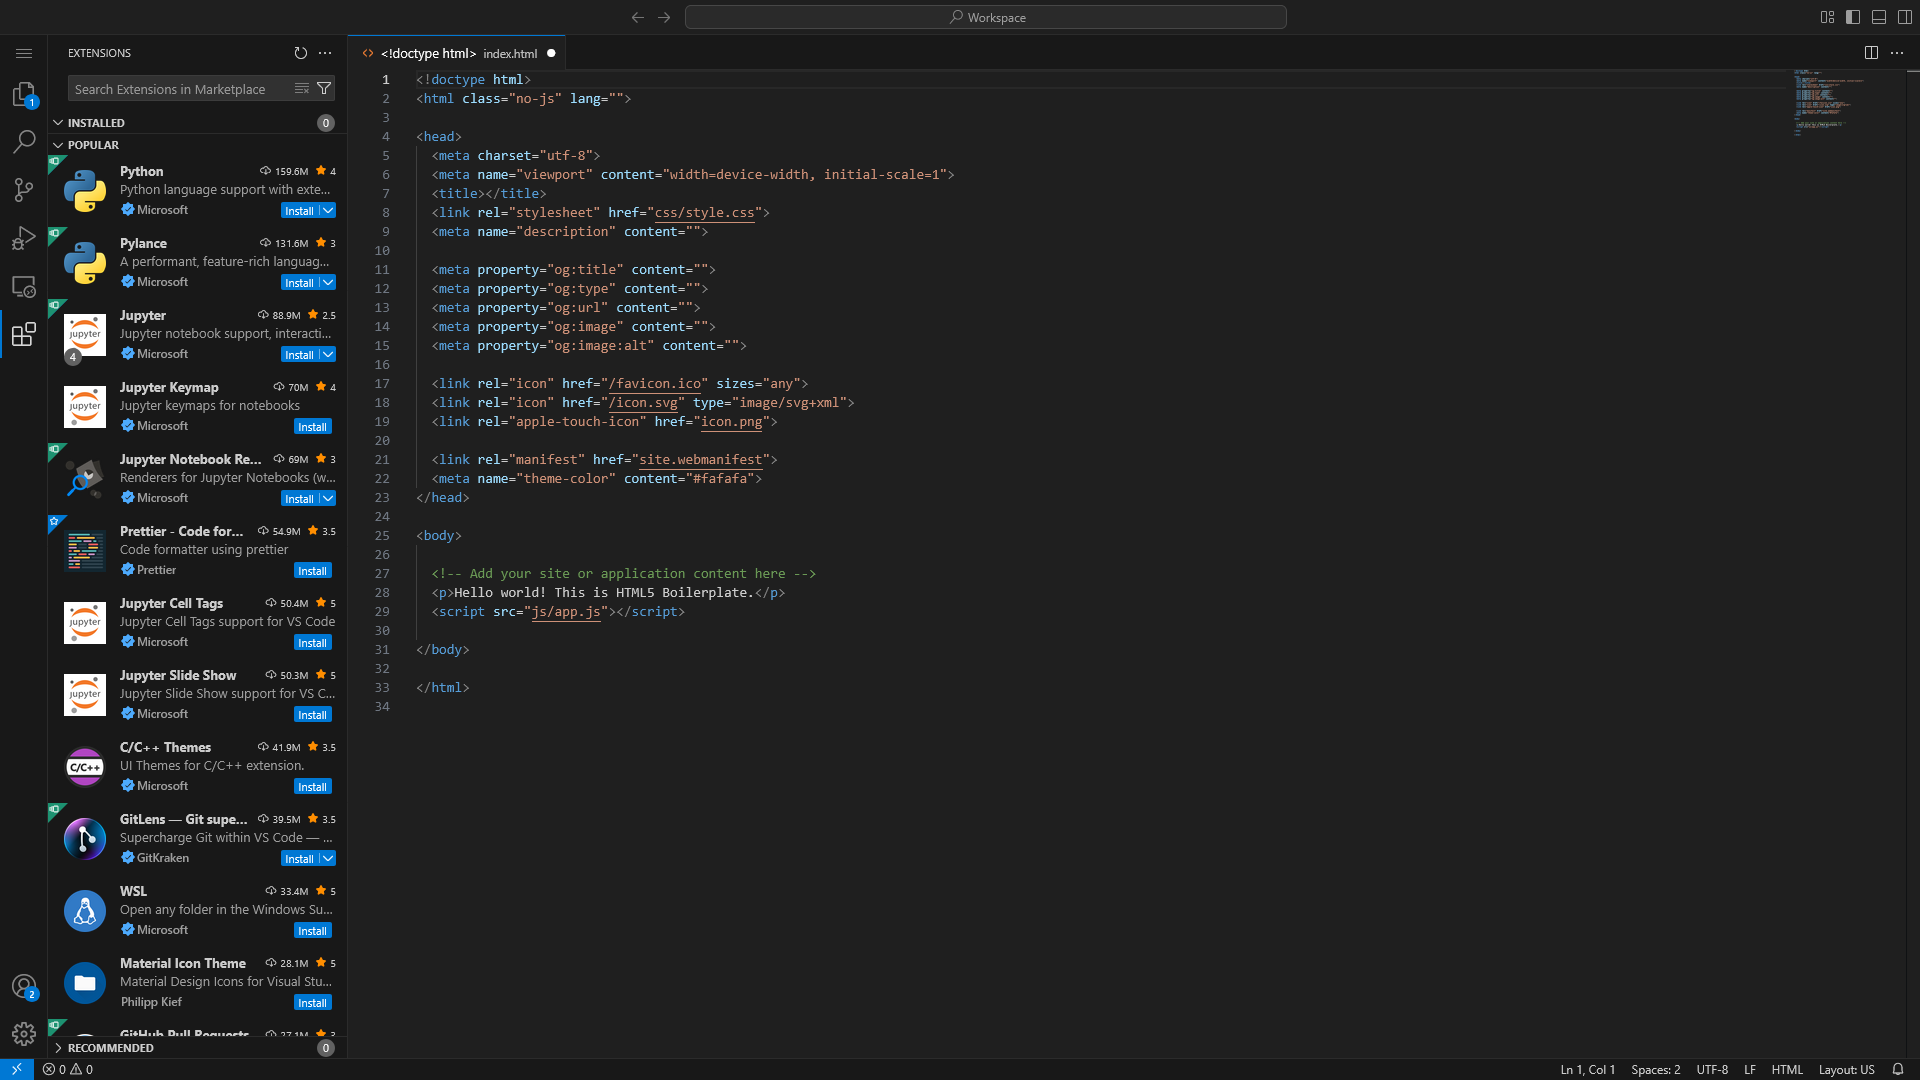This screenshot has height=1080, width=1920.
Task: Open the extension filter funnel
Action: pyautogui.click(x=324, y=89)
